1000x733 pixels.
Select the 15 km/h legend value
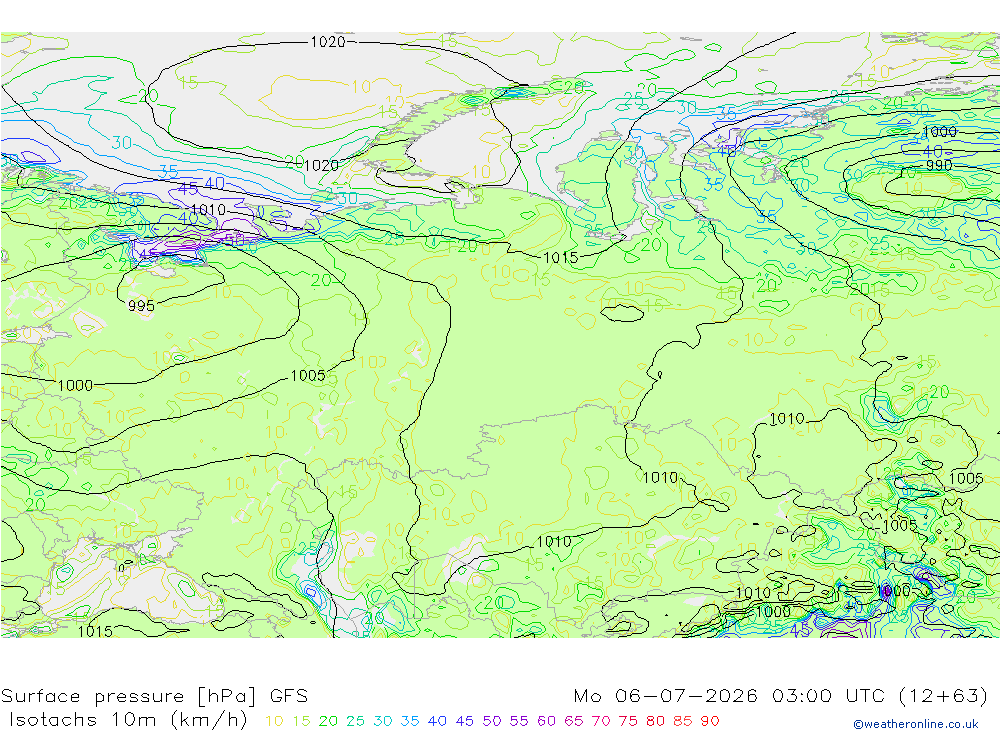click(x=302, y=721)
